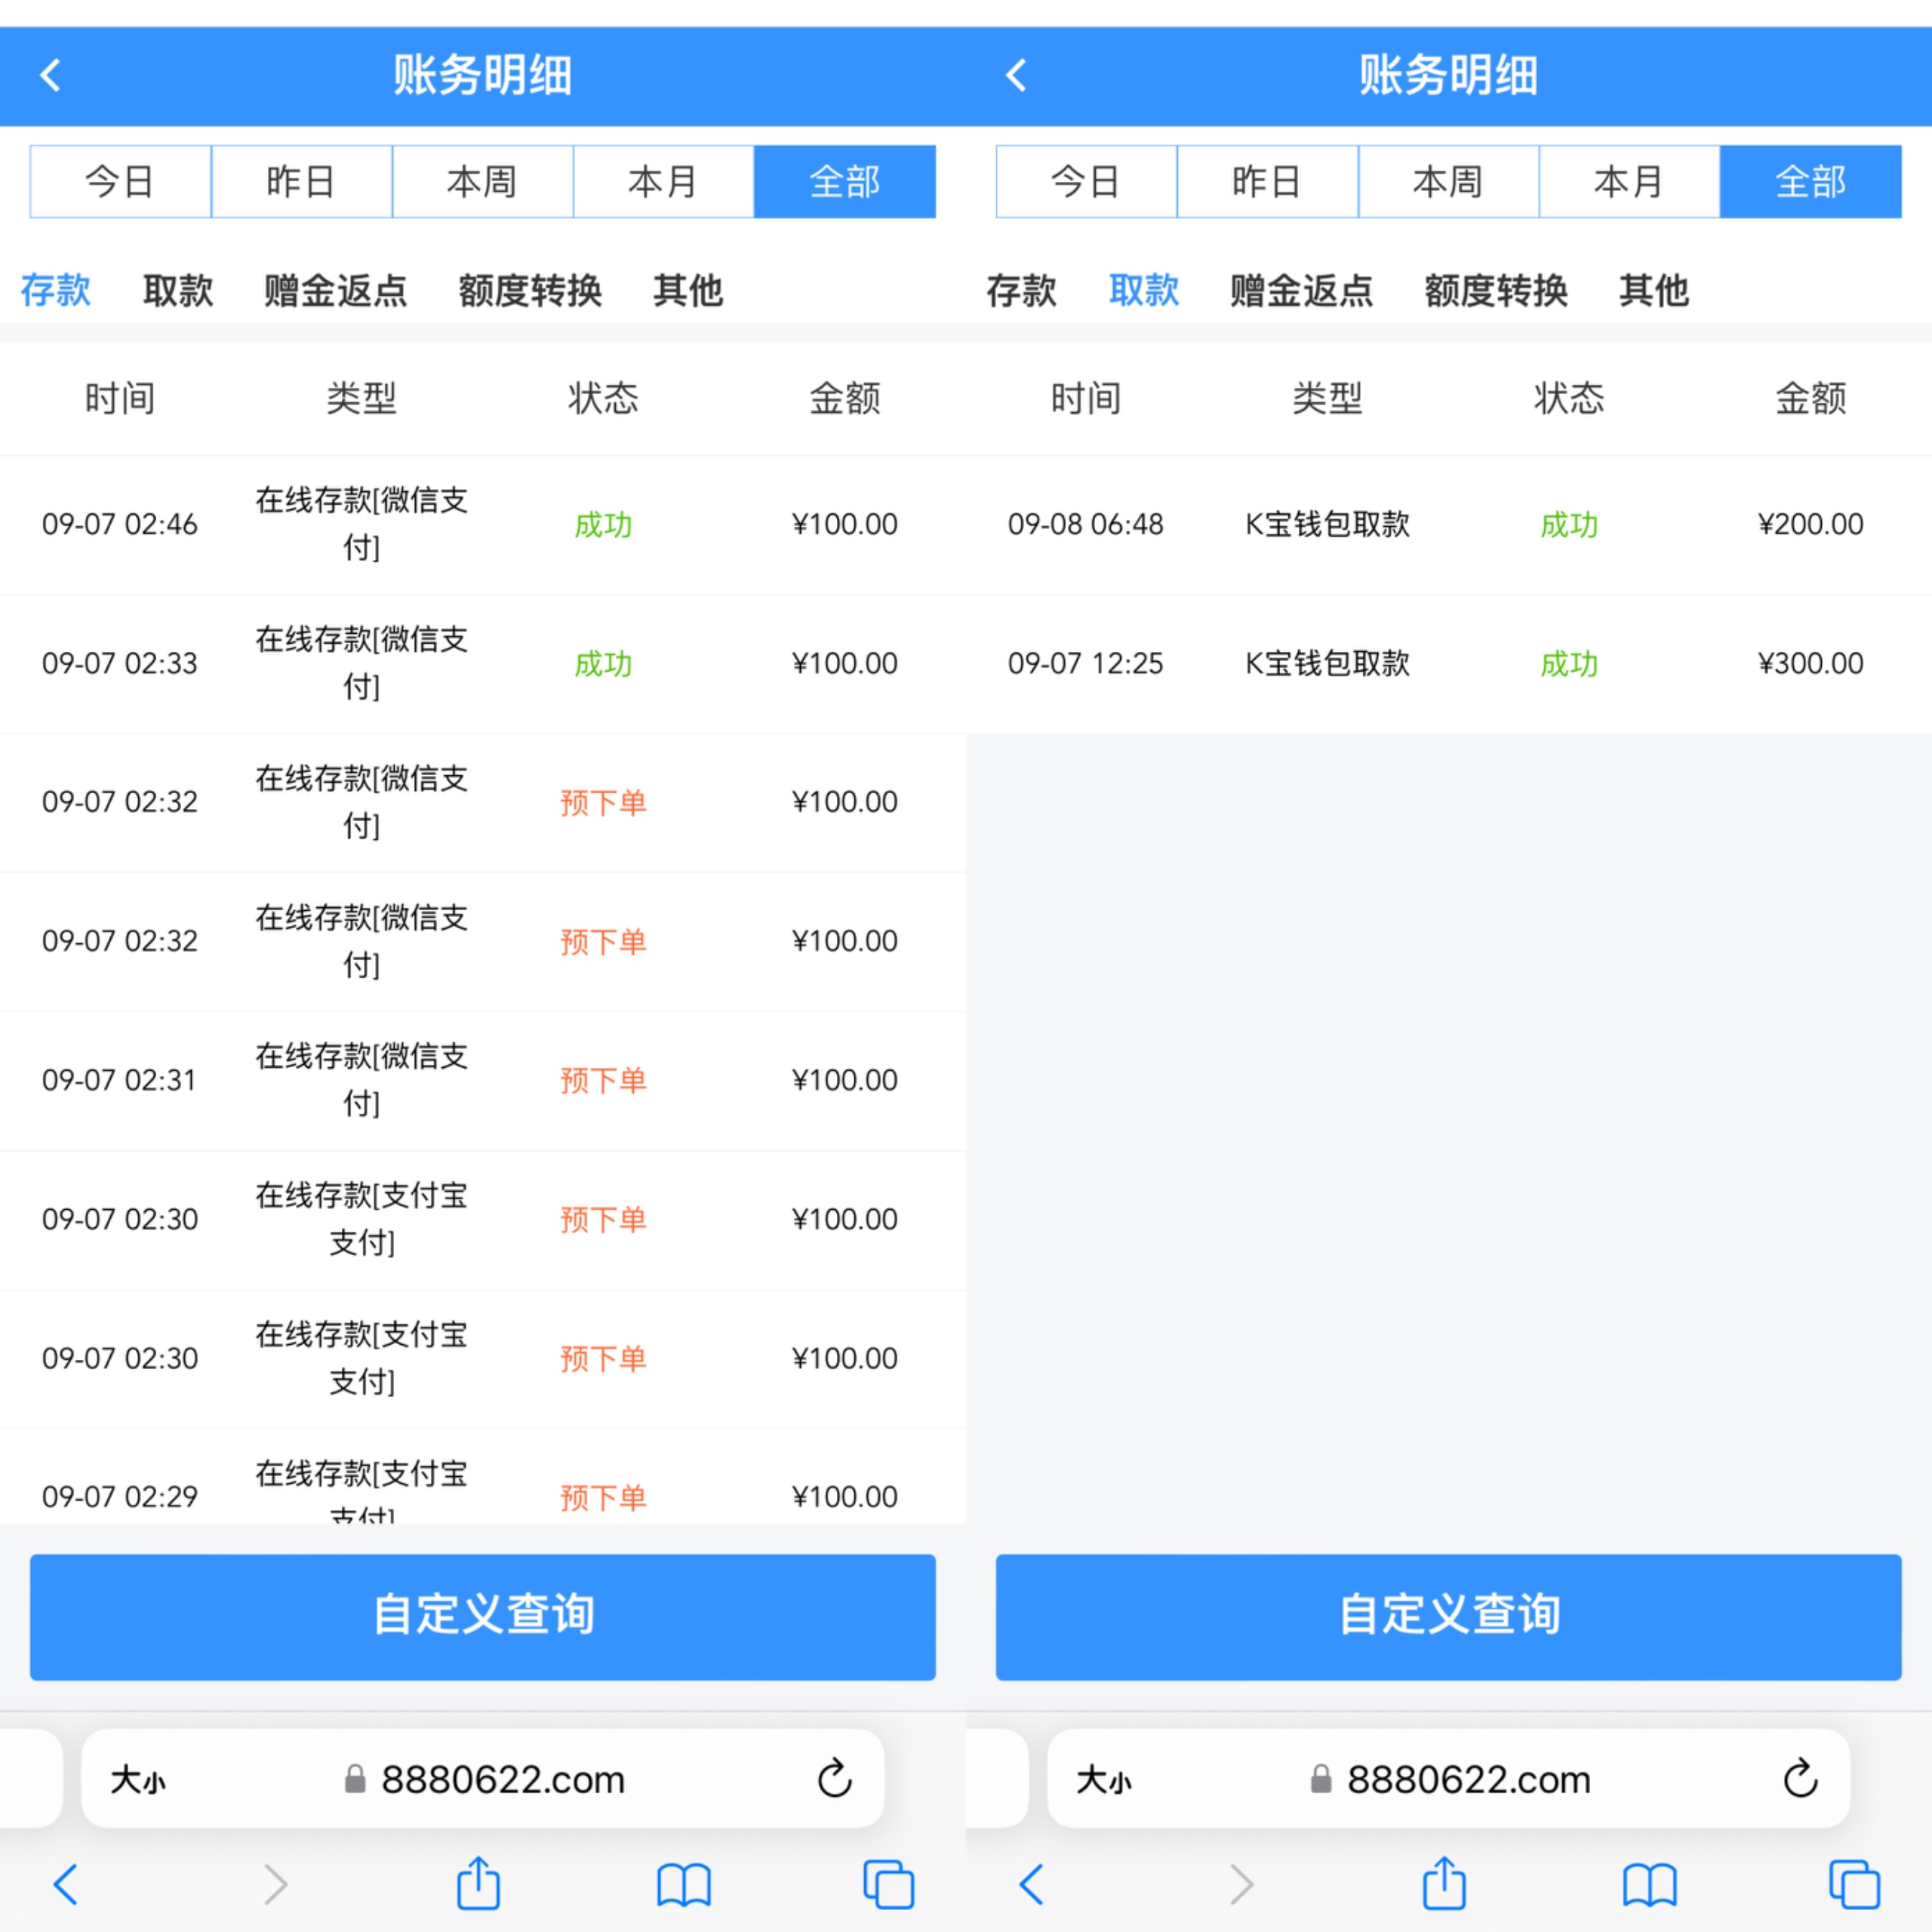
Task: Open 赠金返点 category in left panel
Action: click(x=335, y=291)
